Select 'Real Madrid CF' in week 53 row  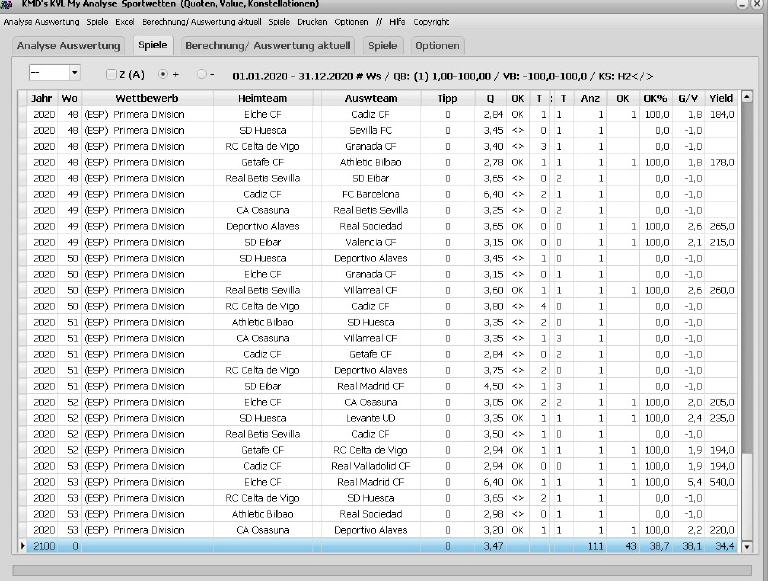371,483
